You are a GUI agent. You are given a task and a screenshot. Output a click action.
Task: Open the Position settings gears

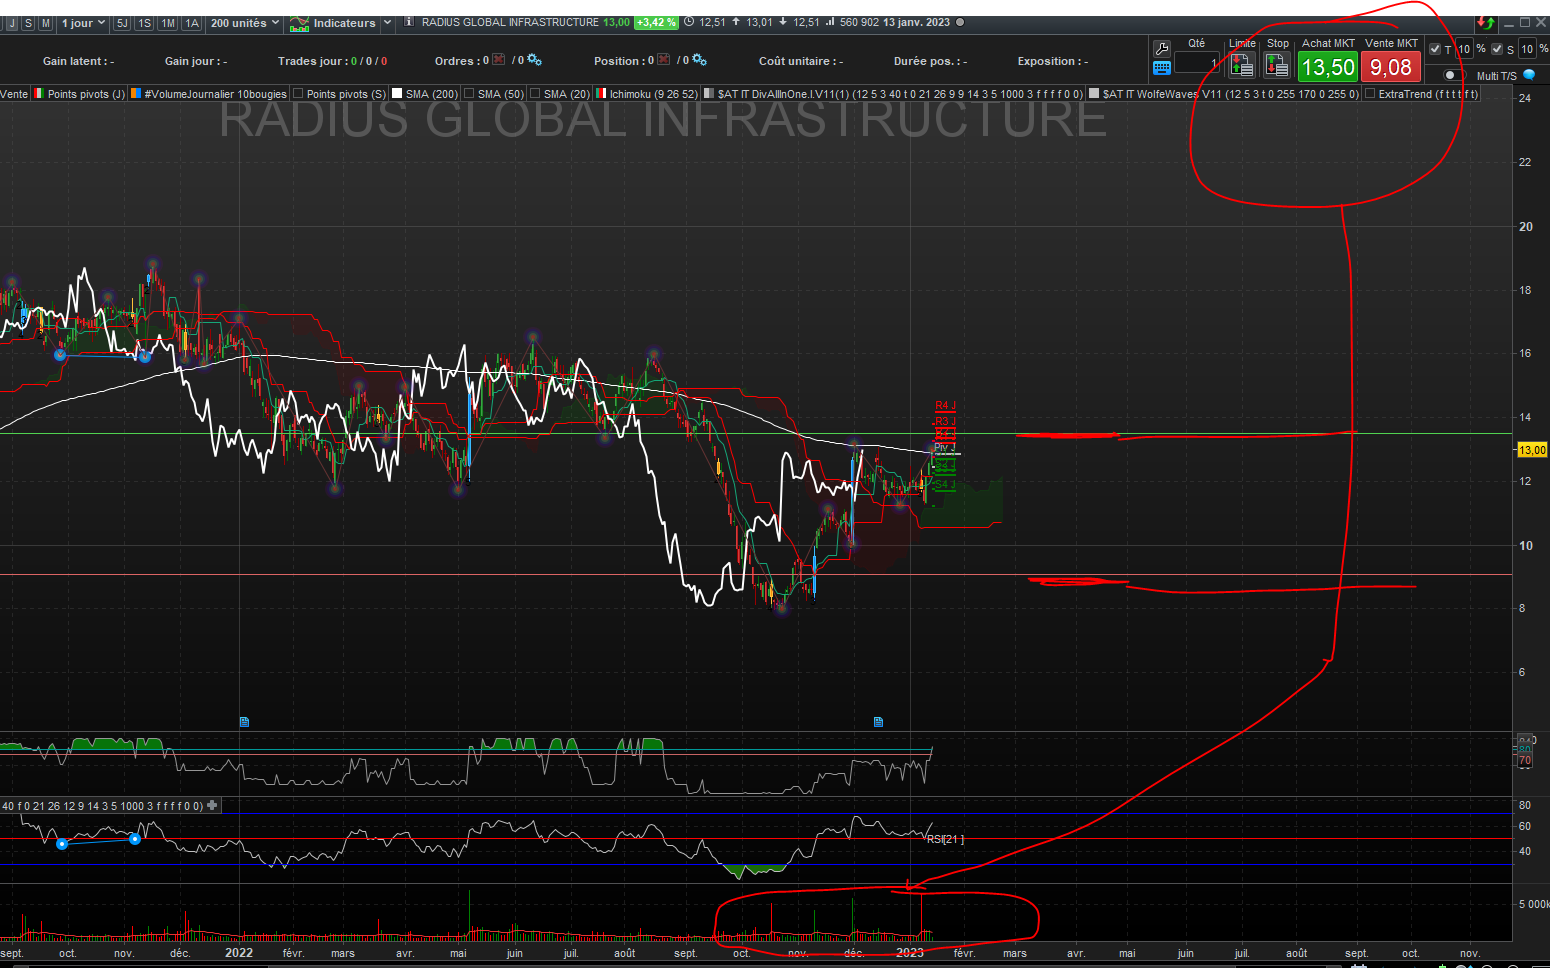click(699, 60)
